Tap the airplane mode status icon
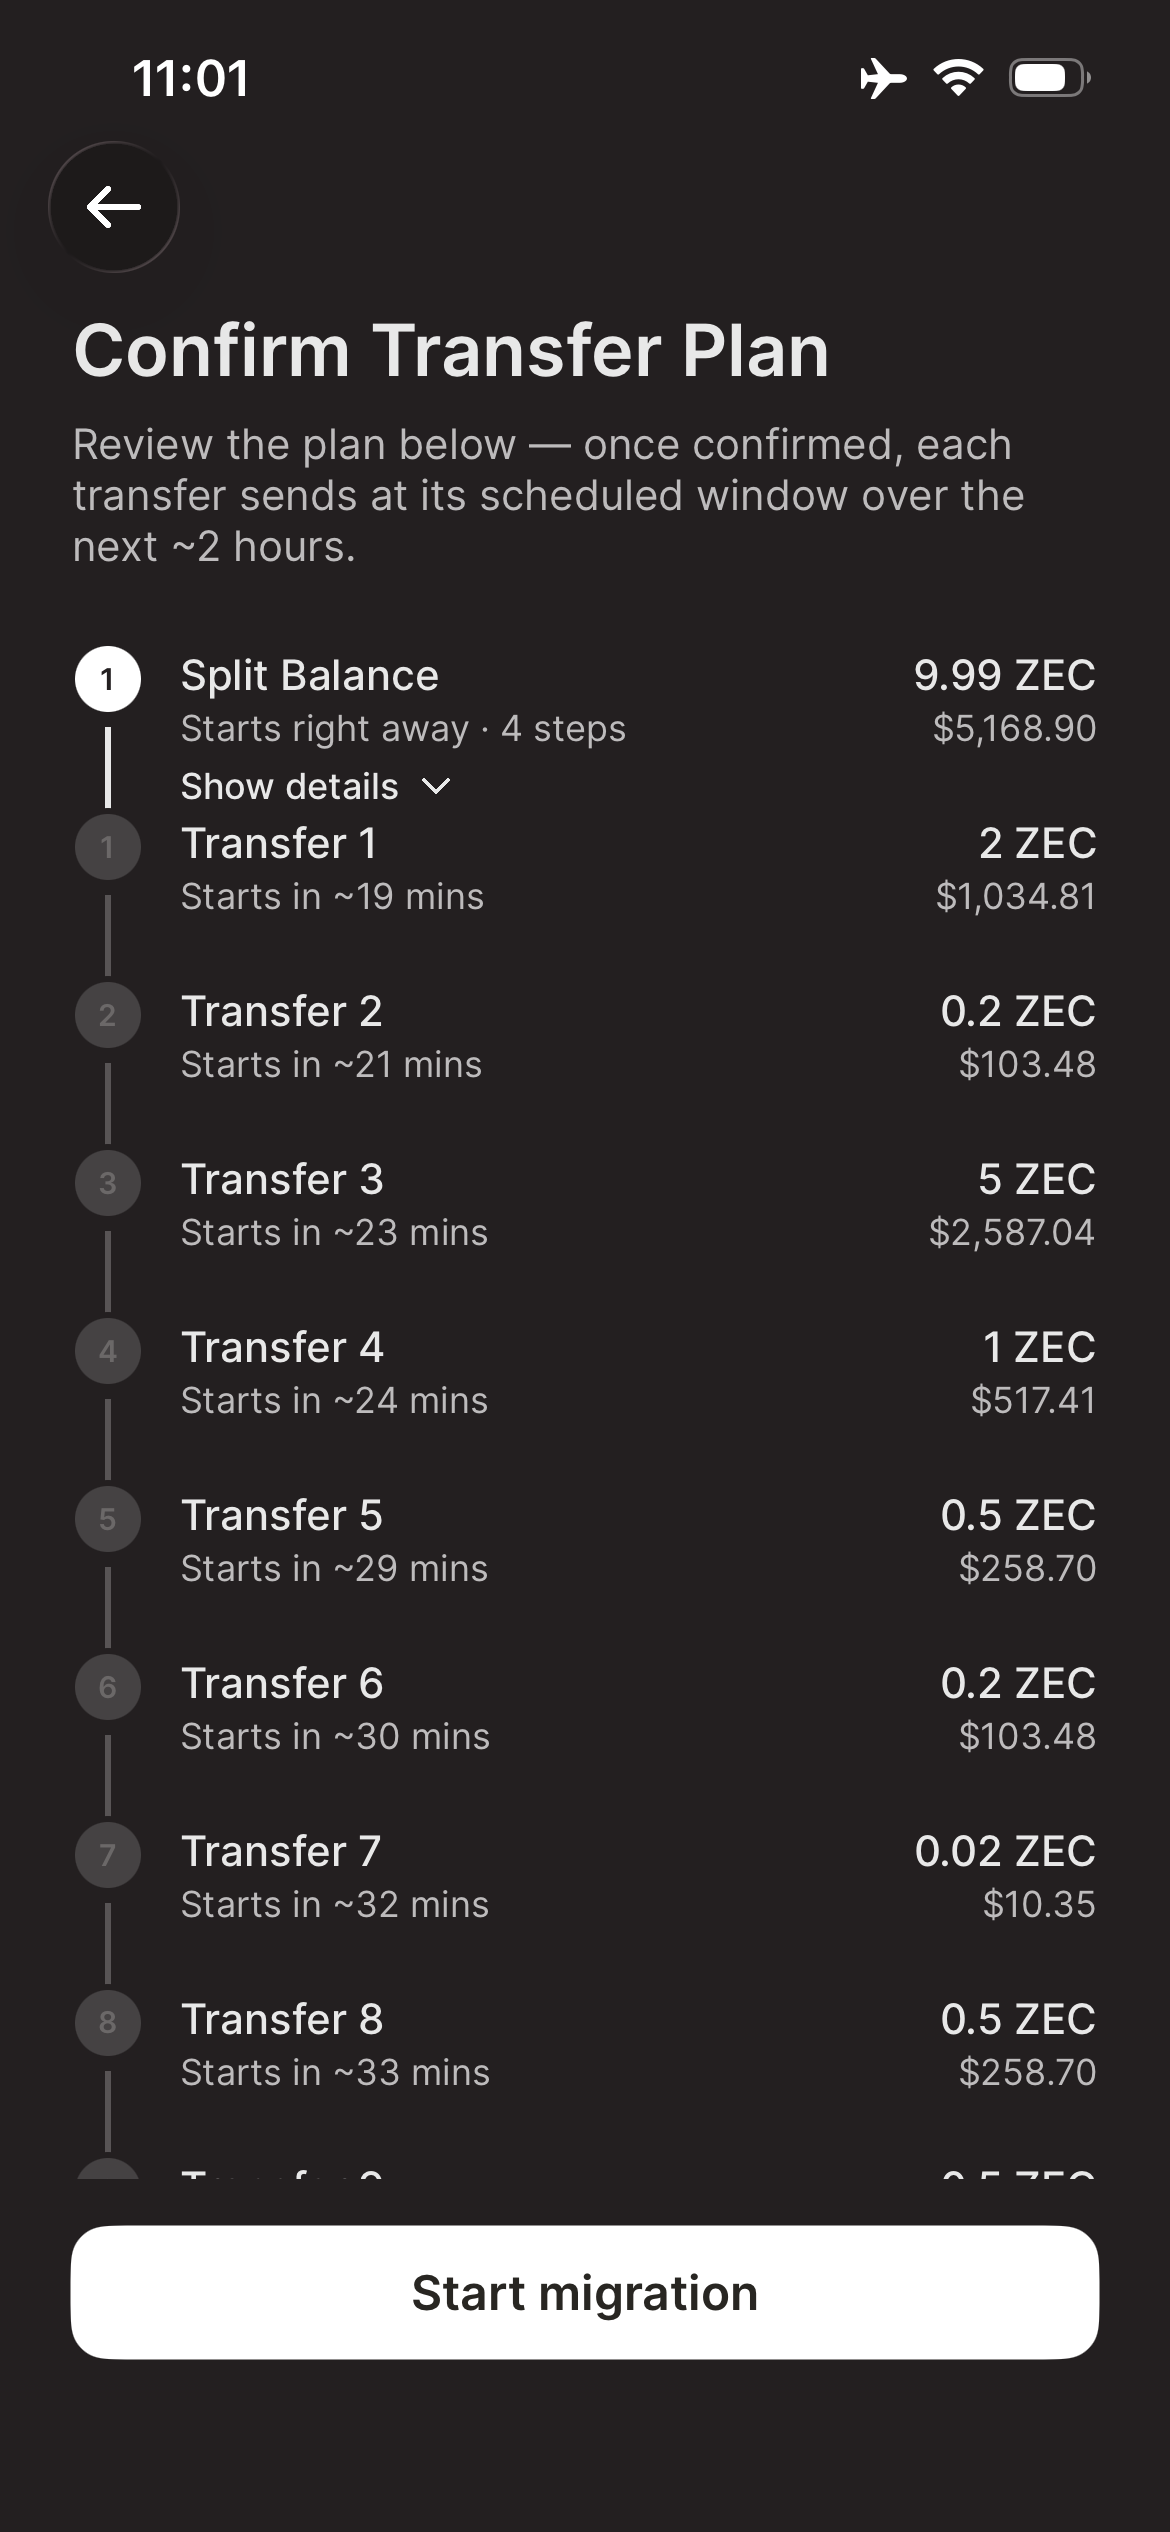The image size is (1170, 2532). (882, 78)
